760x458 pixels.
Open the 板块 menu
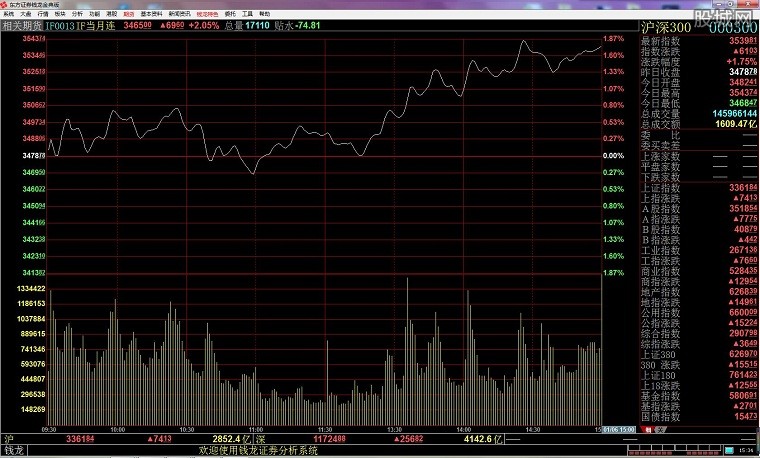(x=59, y=14)
